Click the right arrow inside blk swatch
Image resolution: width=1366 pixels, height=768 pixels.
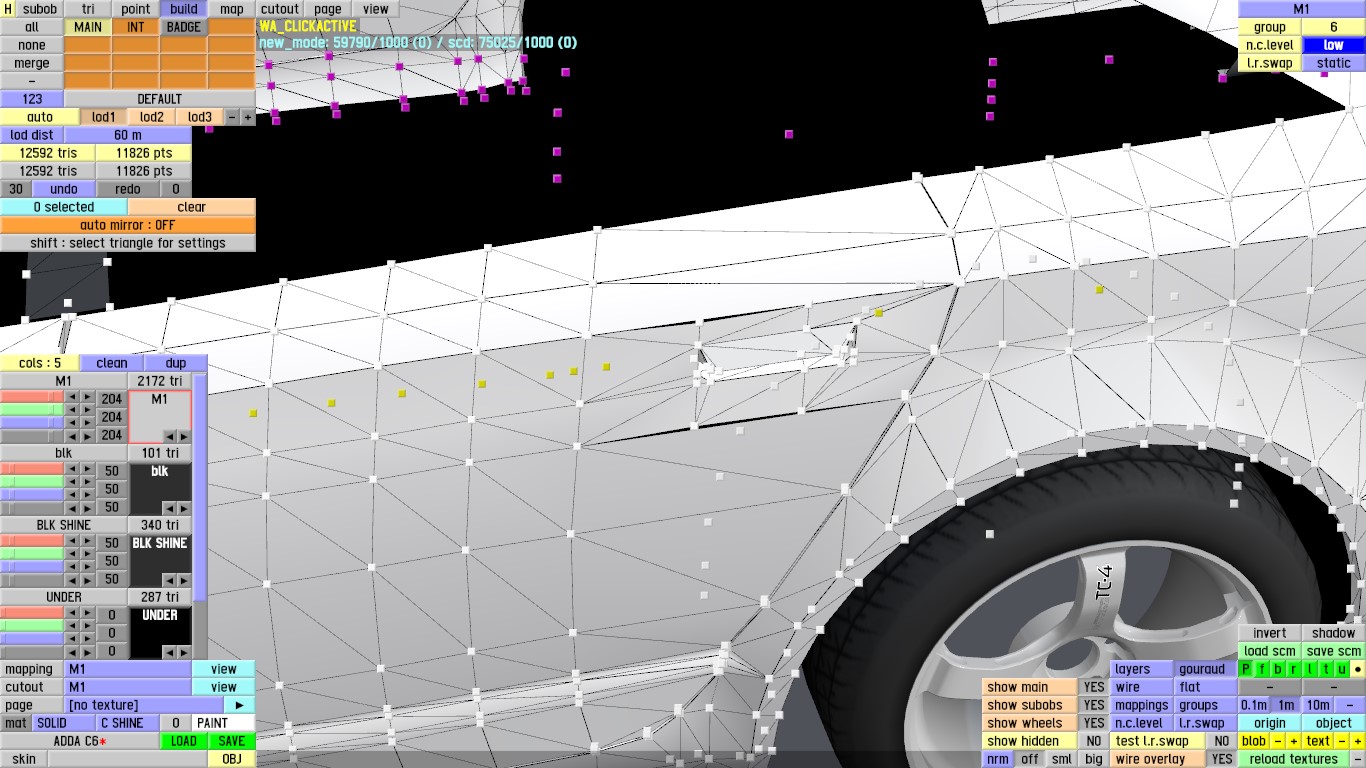tap(183, 508)
